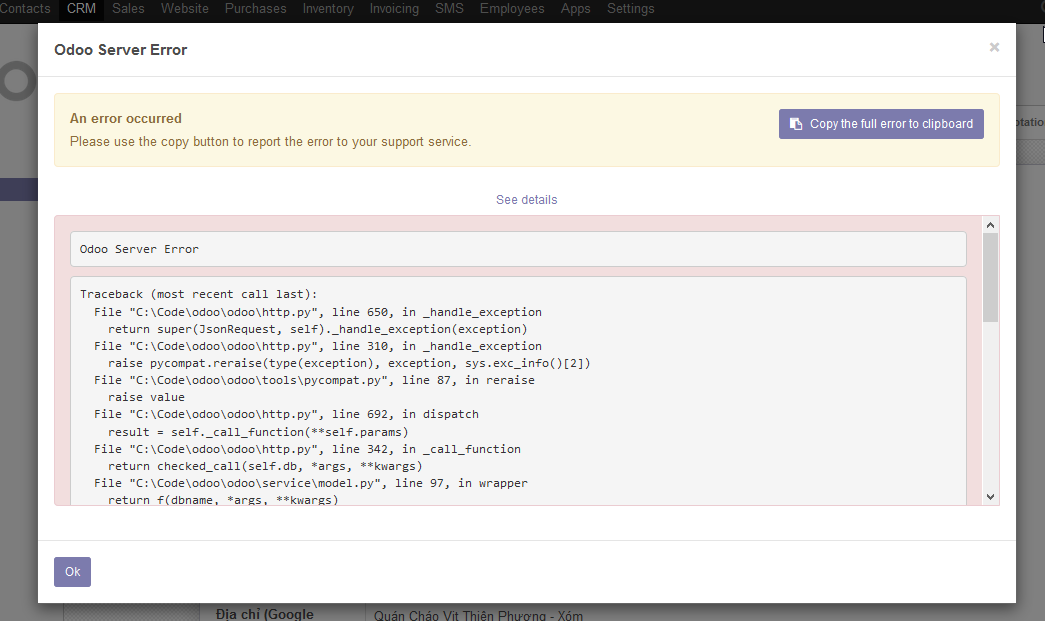Open the SMS menu
Viewport: 1045px width, 621px height.
449,9
